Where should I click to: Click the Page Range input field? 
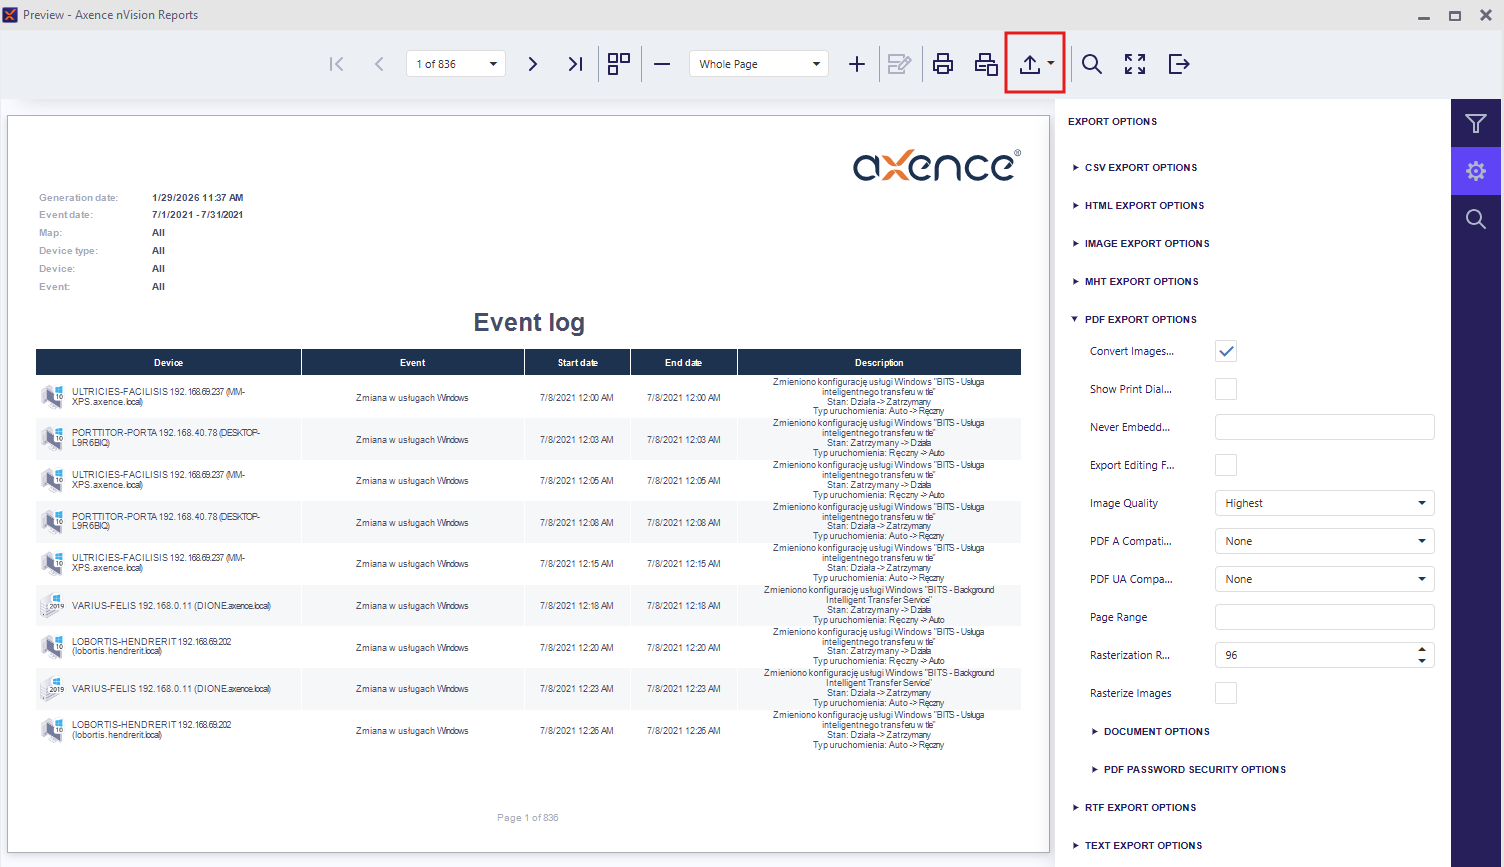(x=1324, y=617)
